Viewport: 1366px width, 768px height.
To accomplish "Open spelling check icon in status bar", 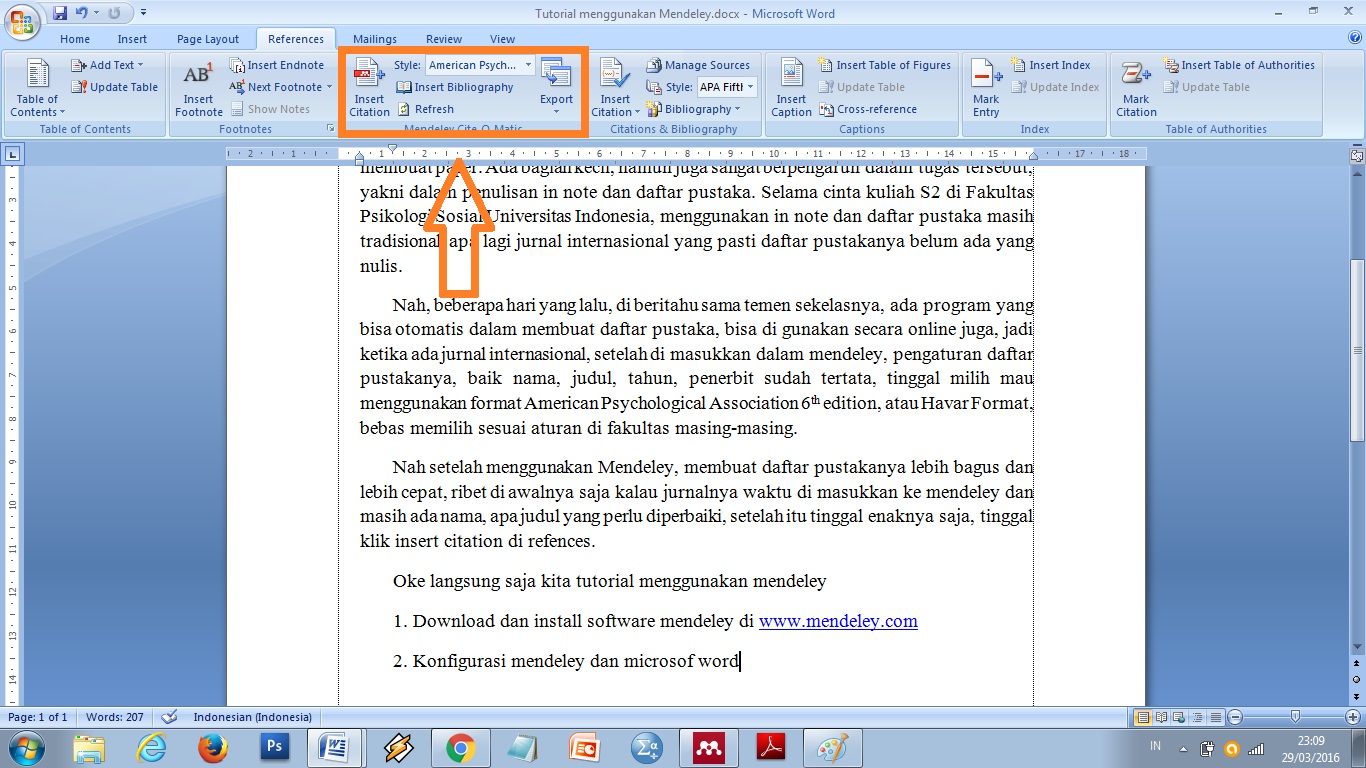I will 169,717.
